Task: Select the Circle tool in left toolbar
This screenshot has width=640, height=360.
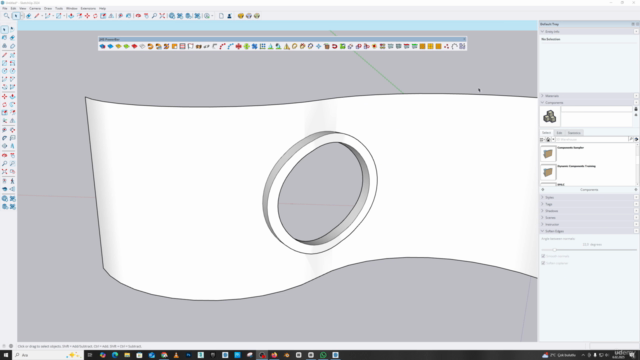Action: tap(4, 71)
